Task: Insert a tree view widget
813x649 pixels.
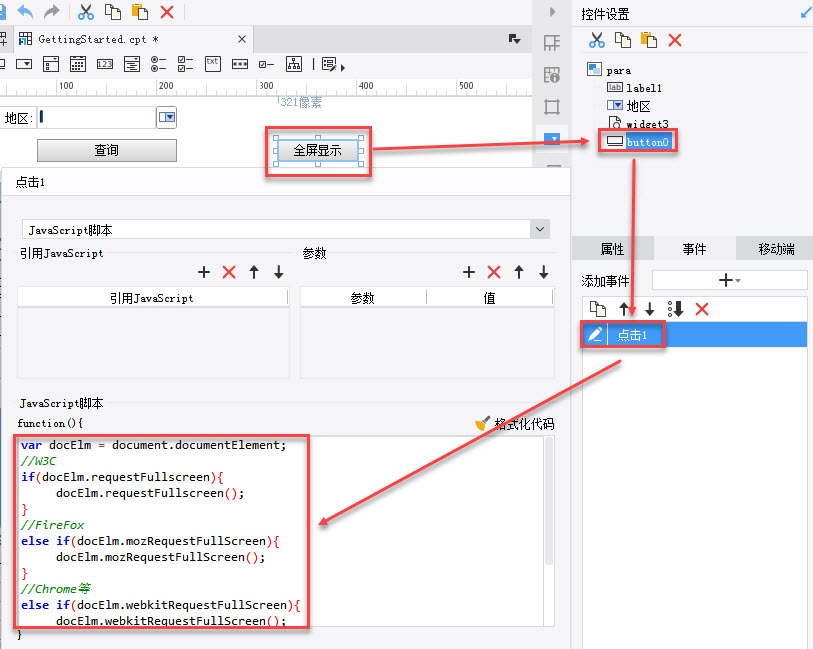Action: 294,64
